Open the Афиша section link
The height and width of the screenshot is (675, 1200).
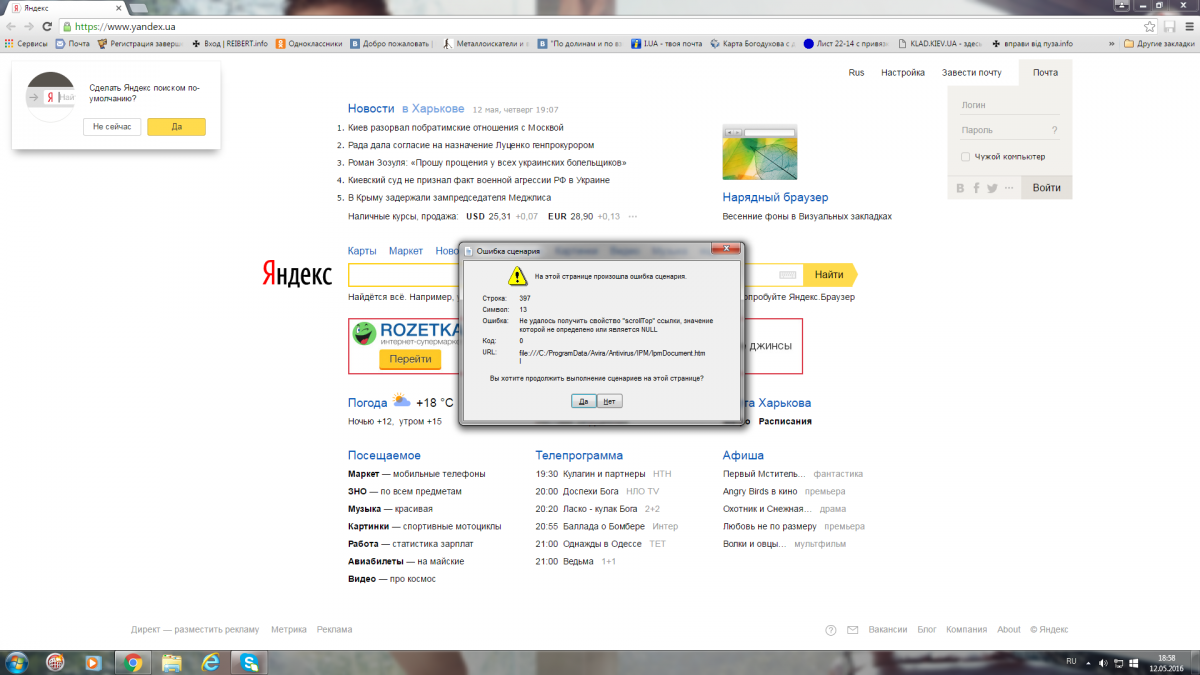tap(743, 455)
